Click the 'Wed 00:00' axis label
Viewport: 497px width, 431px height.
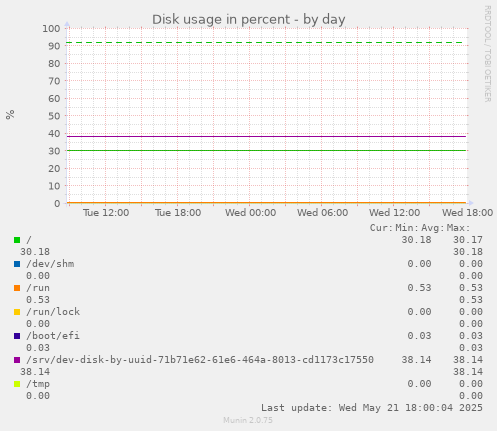tap(250, 213)
